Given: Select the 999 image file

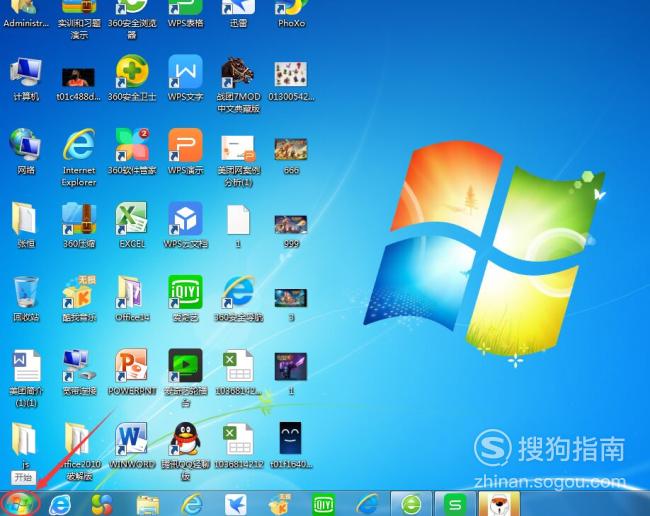Looking at the screenshot, I should coord(291,231).
